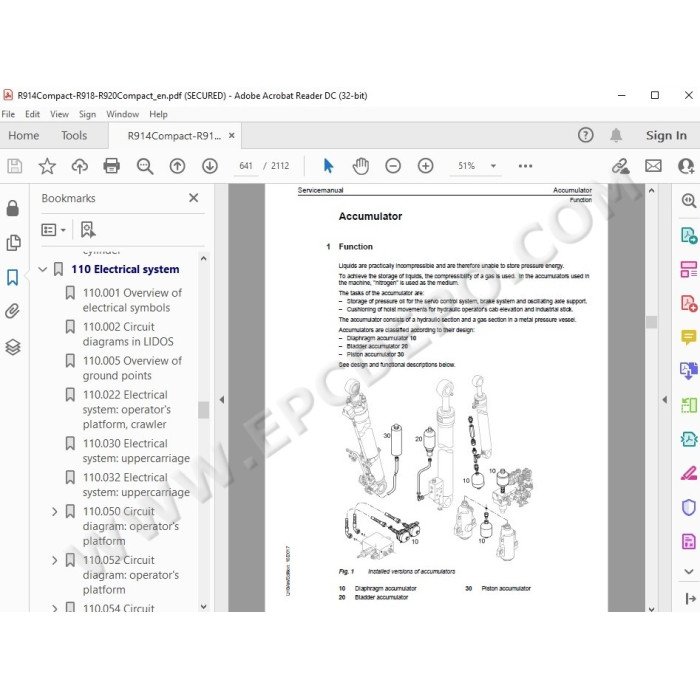Zoom in with the plus icon
The height and width of the screenshot is (700, 700).
pos(425,166)
